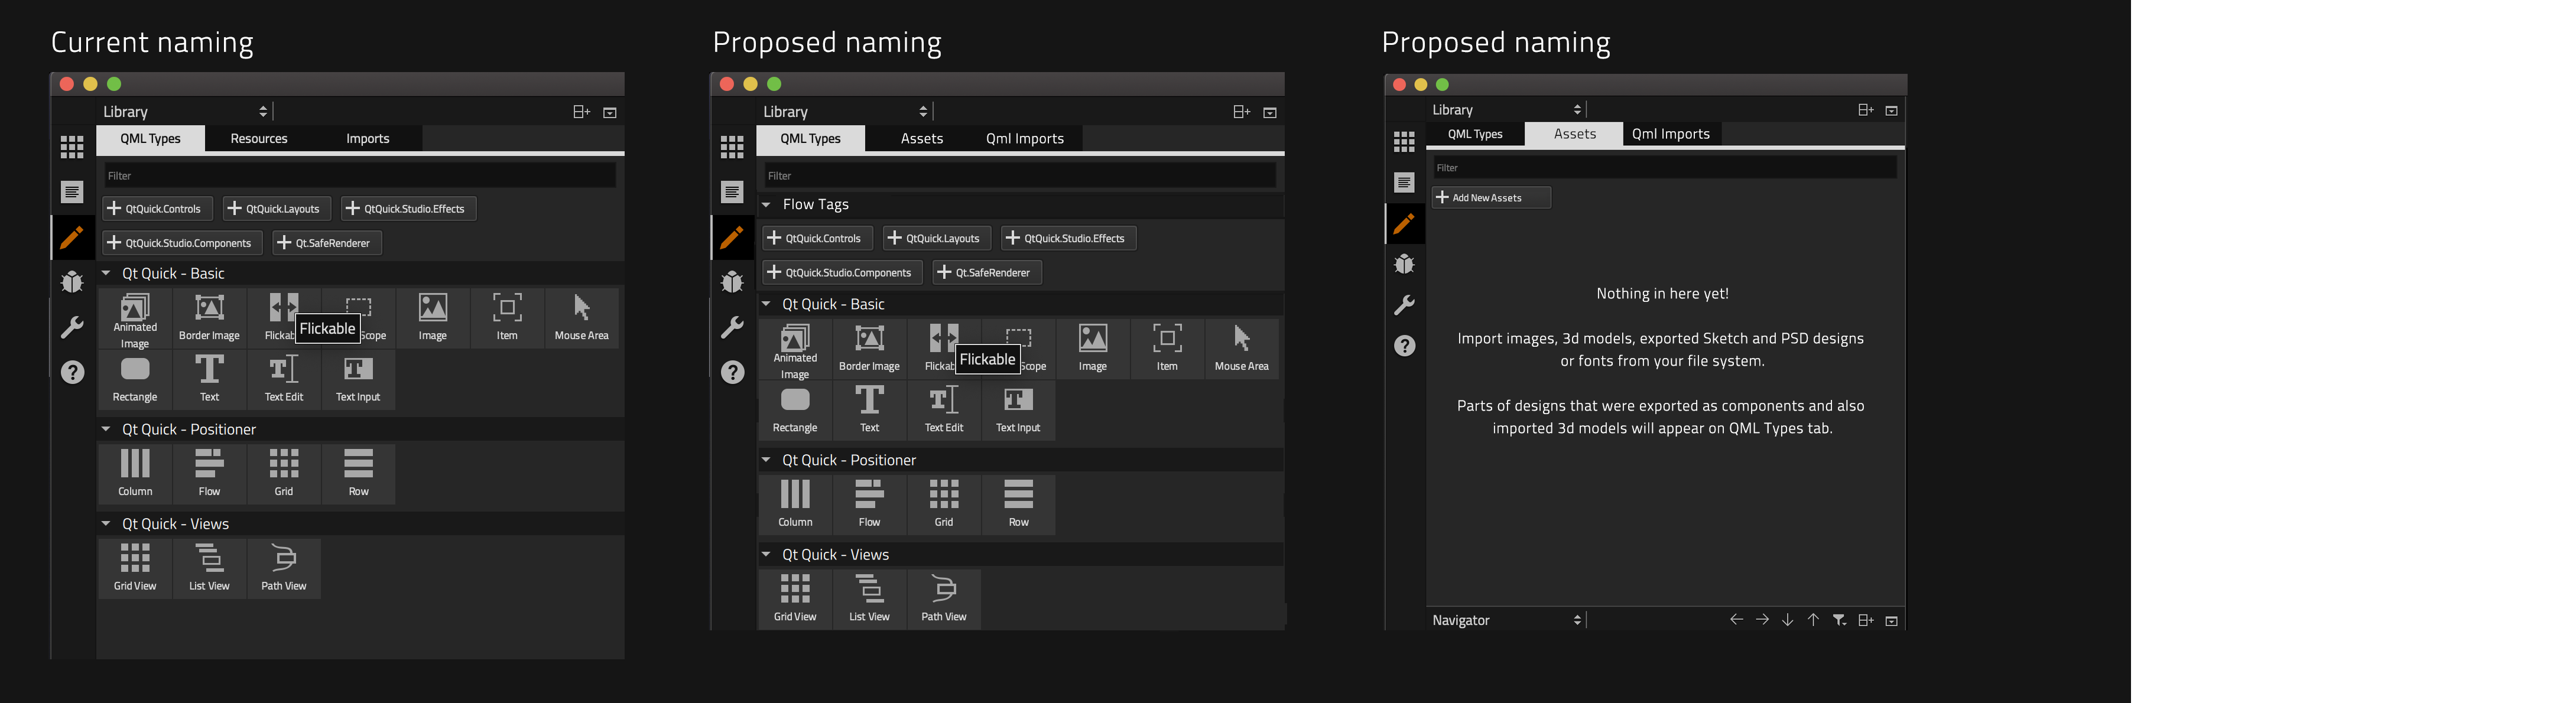Add QtQuick.Controls import in Current naming panel
The height and width of the screenshot is (703, 2576).
(x=157, y=209)
